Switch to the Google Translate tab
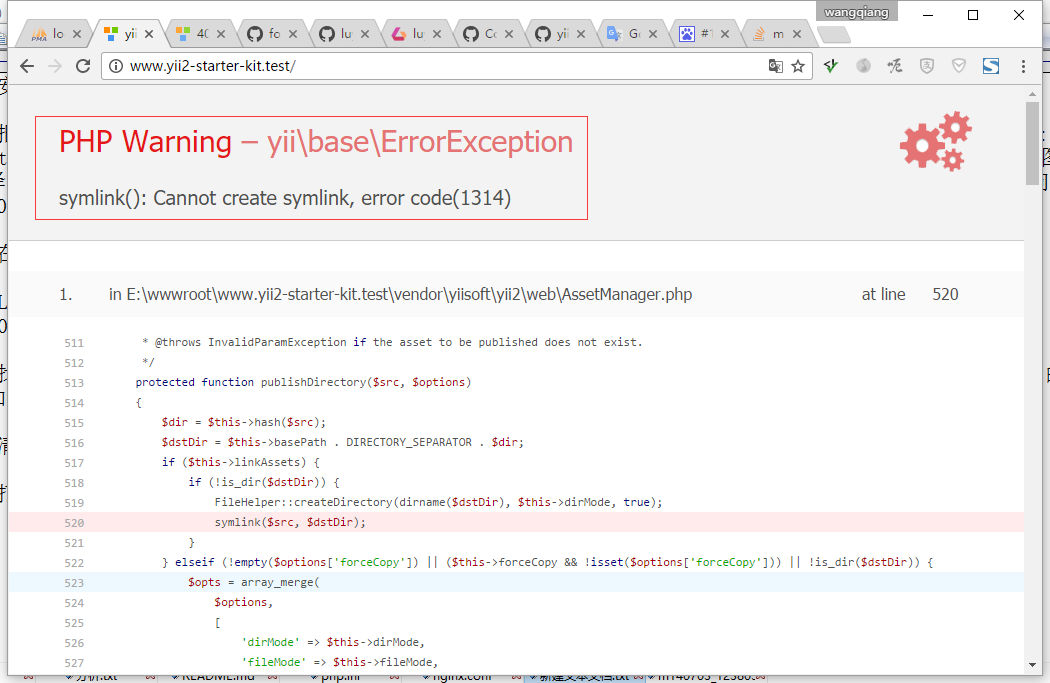 click(625, 34)
